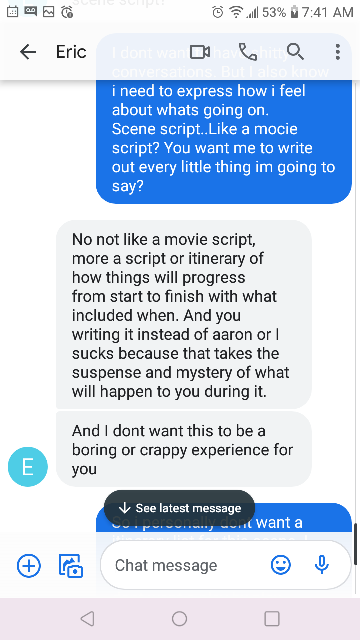
Task: Select the blue "Scene script..Like a mocie script" message
Action: point(224,118)
